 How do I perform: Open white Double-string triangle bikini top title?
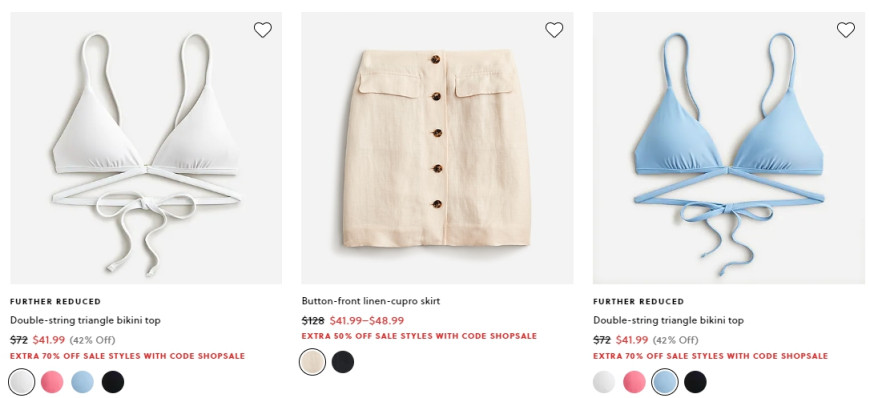click(85, 320)
